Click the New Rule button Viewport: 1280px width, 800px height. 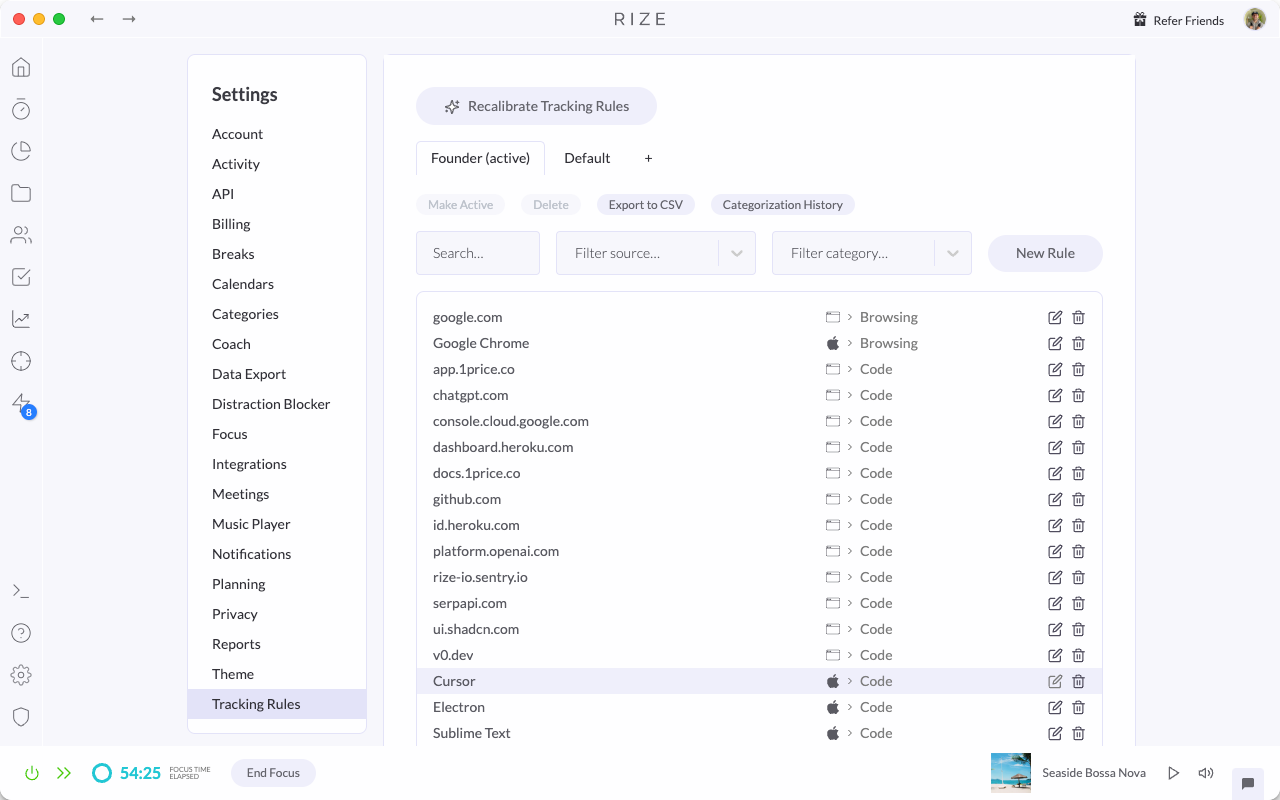tap(1045, 253)
